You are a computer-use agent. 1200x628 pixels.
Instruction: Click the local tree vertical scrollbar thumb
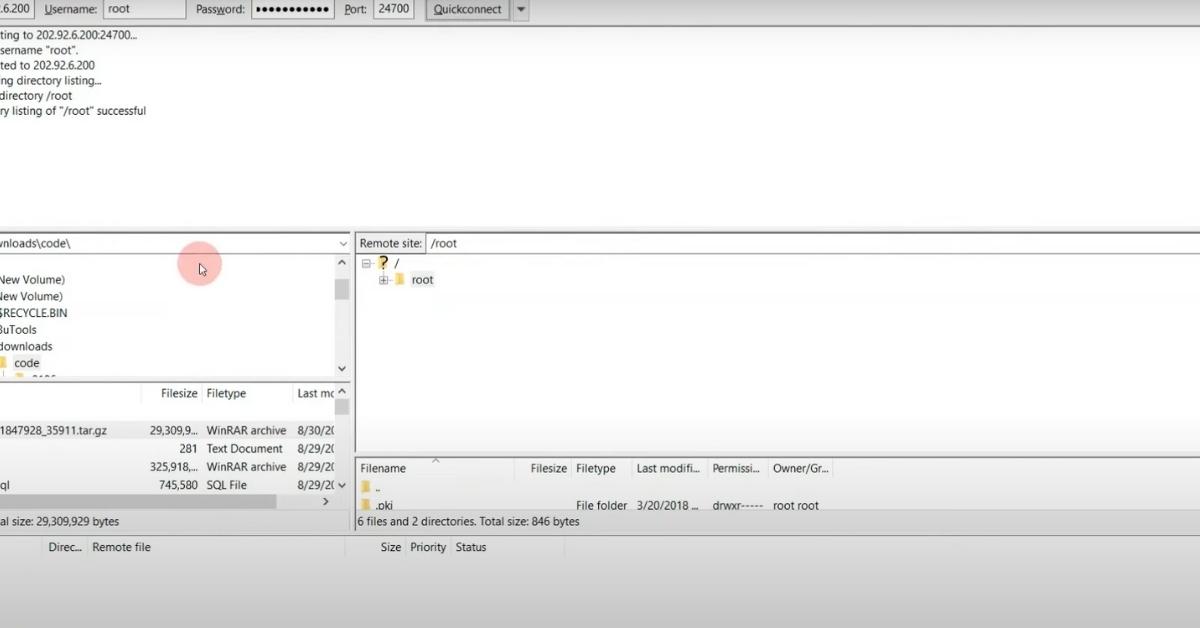tap(342, 289)
